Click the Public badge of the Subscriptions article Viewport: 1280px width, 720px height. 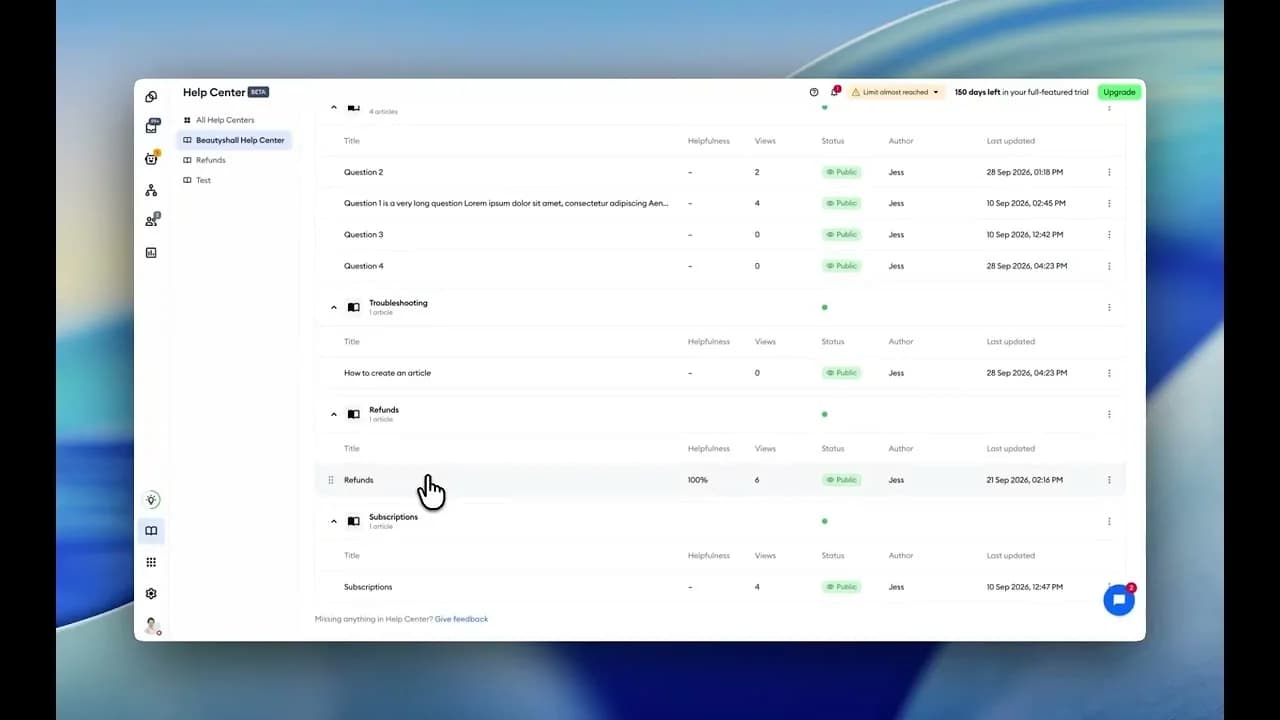pyautogui.click(x=842, y=587)
